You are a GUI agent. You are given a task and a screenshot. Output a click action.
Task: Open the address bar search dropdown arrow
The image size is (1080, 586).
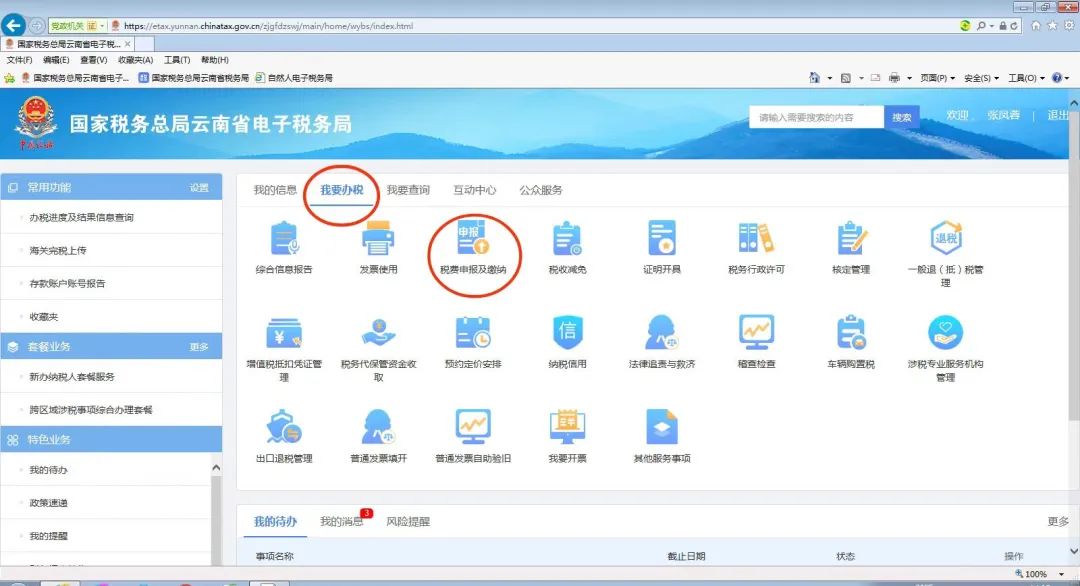coord(991,25)
